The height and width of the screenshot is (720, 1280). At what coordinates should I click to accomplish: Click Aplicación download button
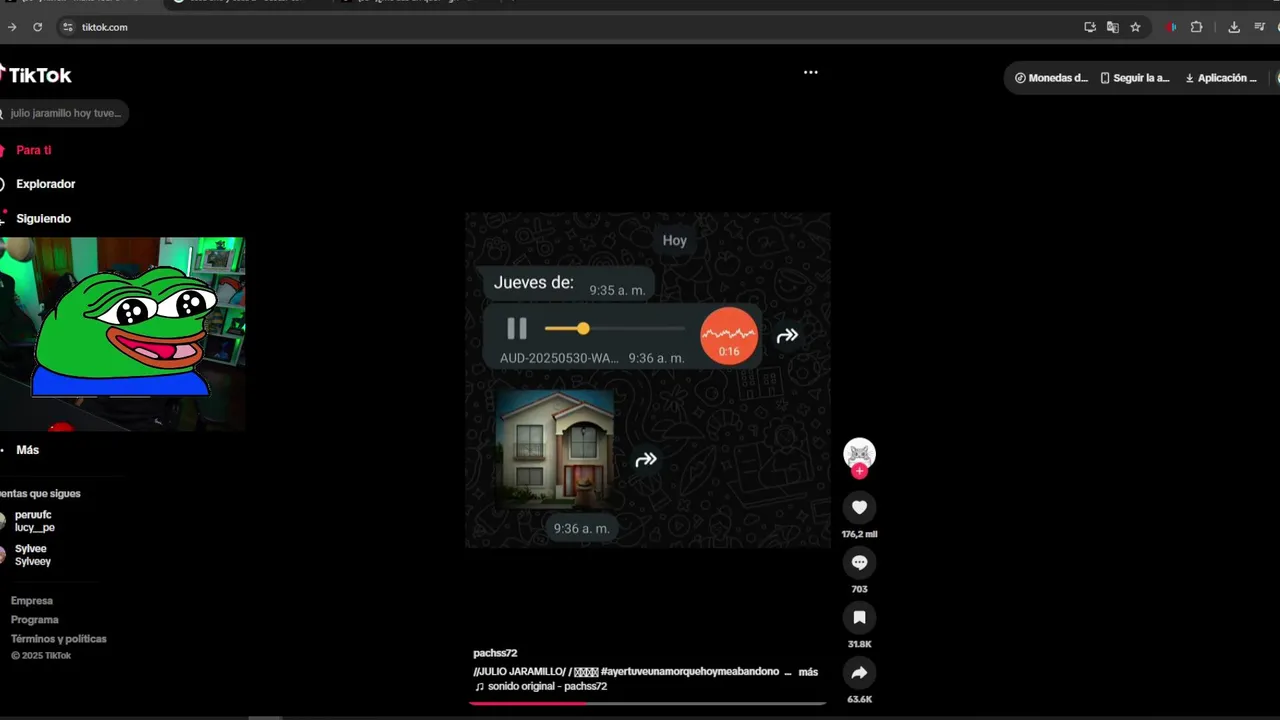[1221, 78]
